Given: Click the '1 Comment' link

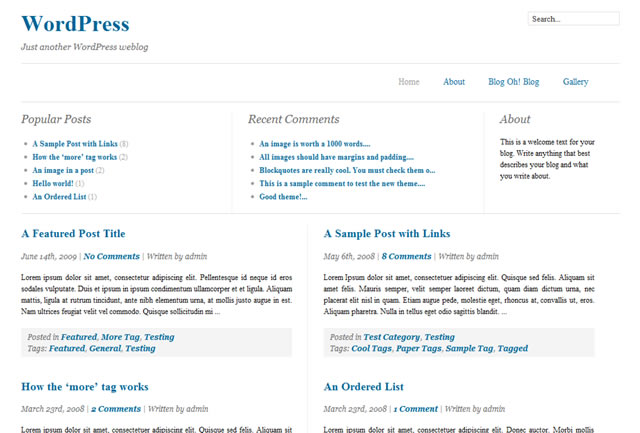Looking at the screenshot, I should tap(416, 409).
